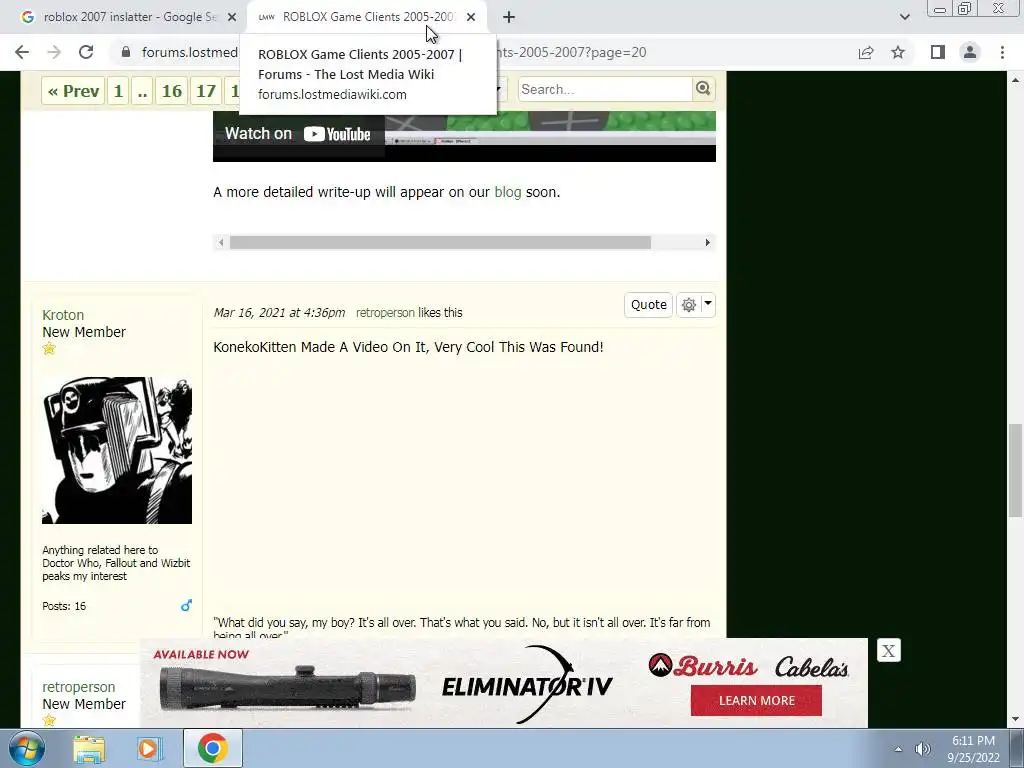This screenshot has height=768, width=1024.
Task: Open the Chrome three-dot menu
Action: [1002, 52]
